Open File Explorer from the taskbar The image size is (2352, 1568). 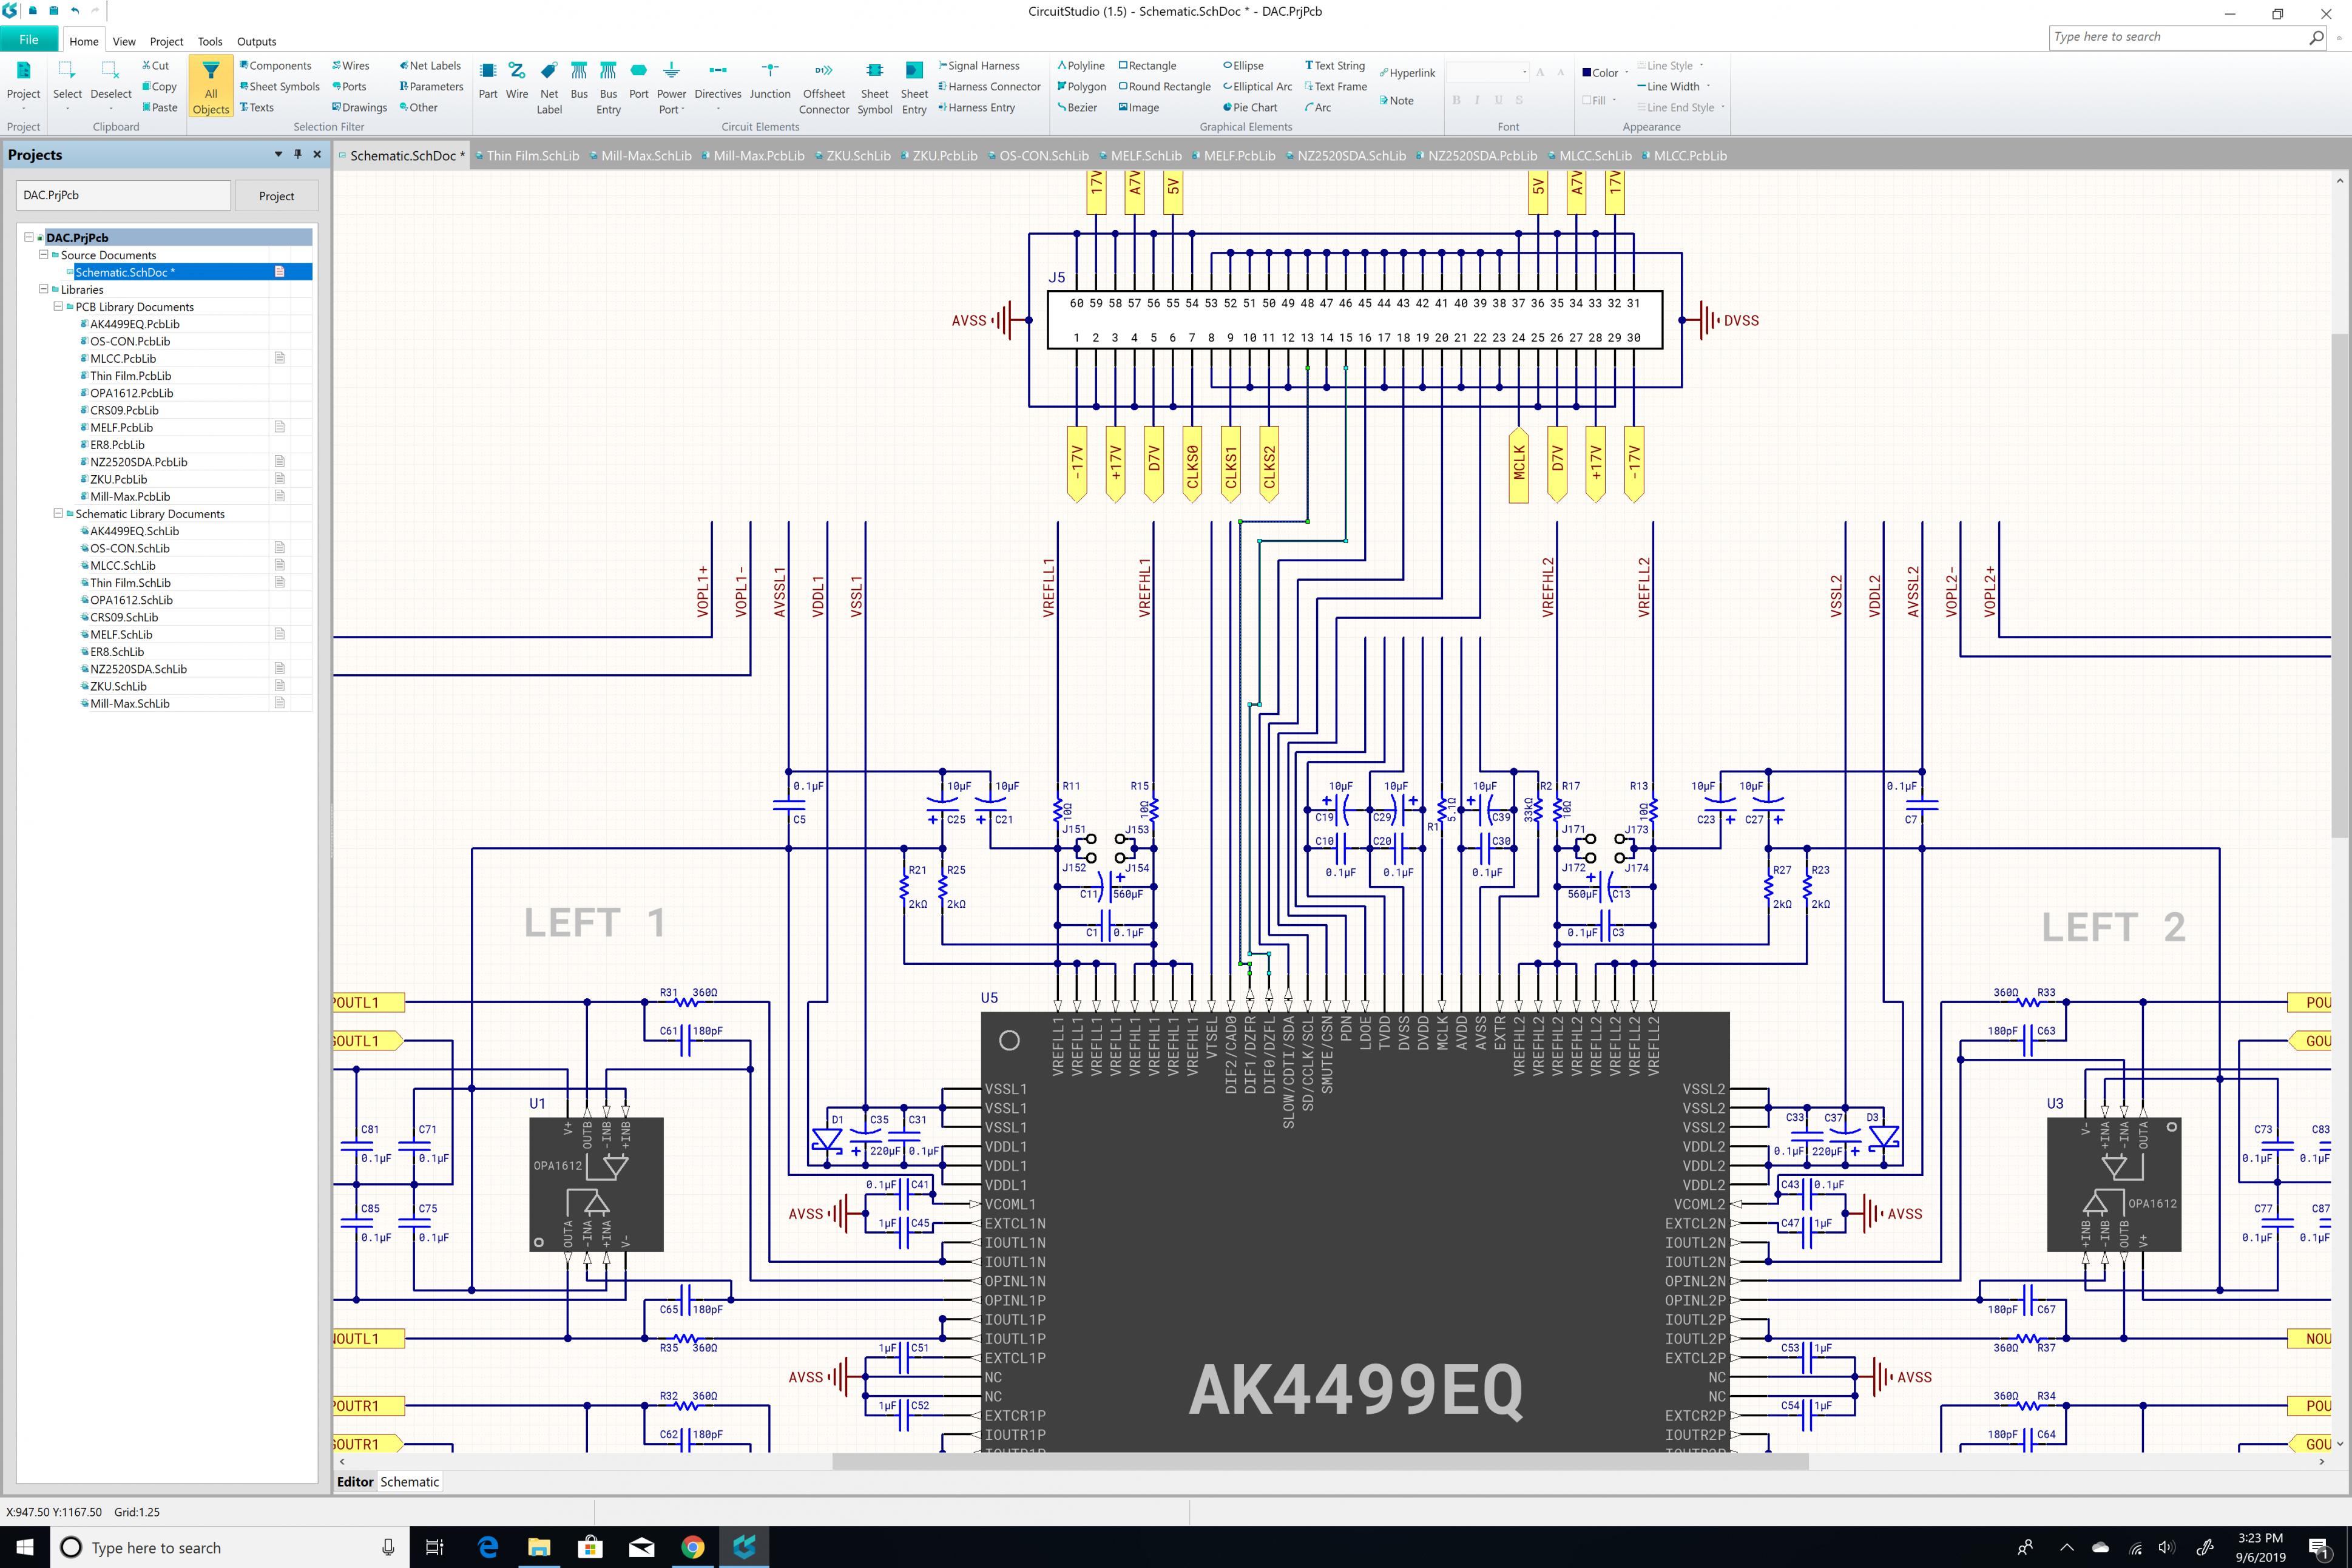[x=539, y=1547]
